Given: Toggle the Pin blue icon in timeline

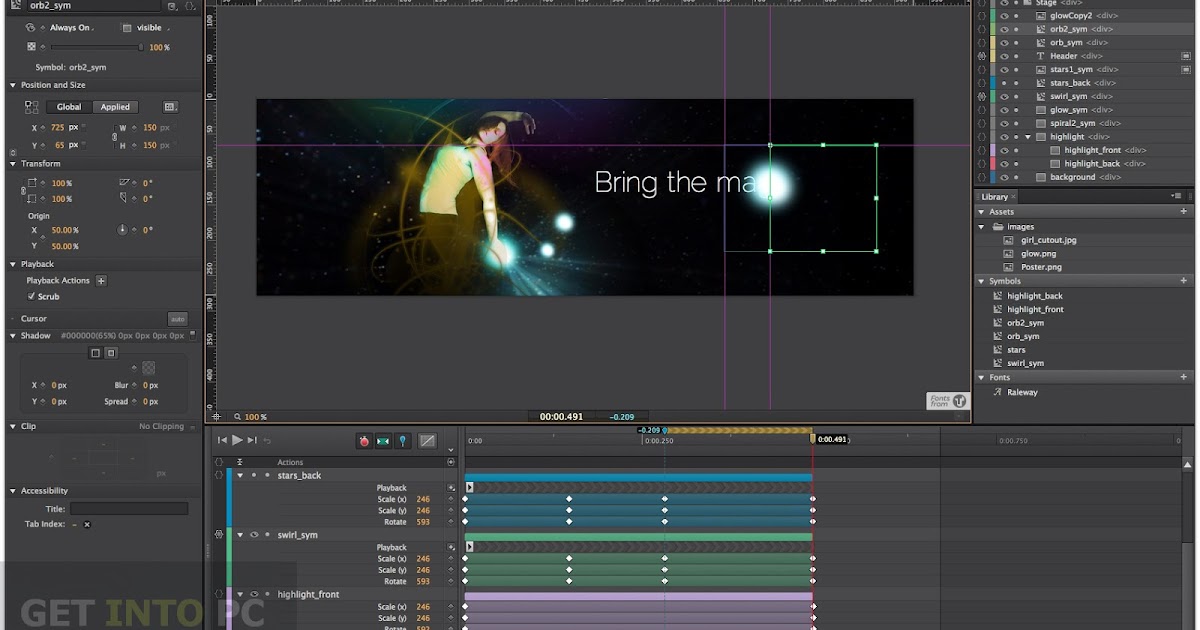Looking at the screenshot, I should [x=402, y=440].
